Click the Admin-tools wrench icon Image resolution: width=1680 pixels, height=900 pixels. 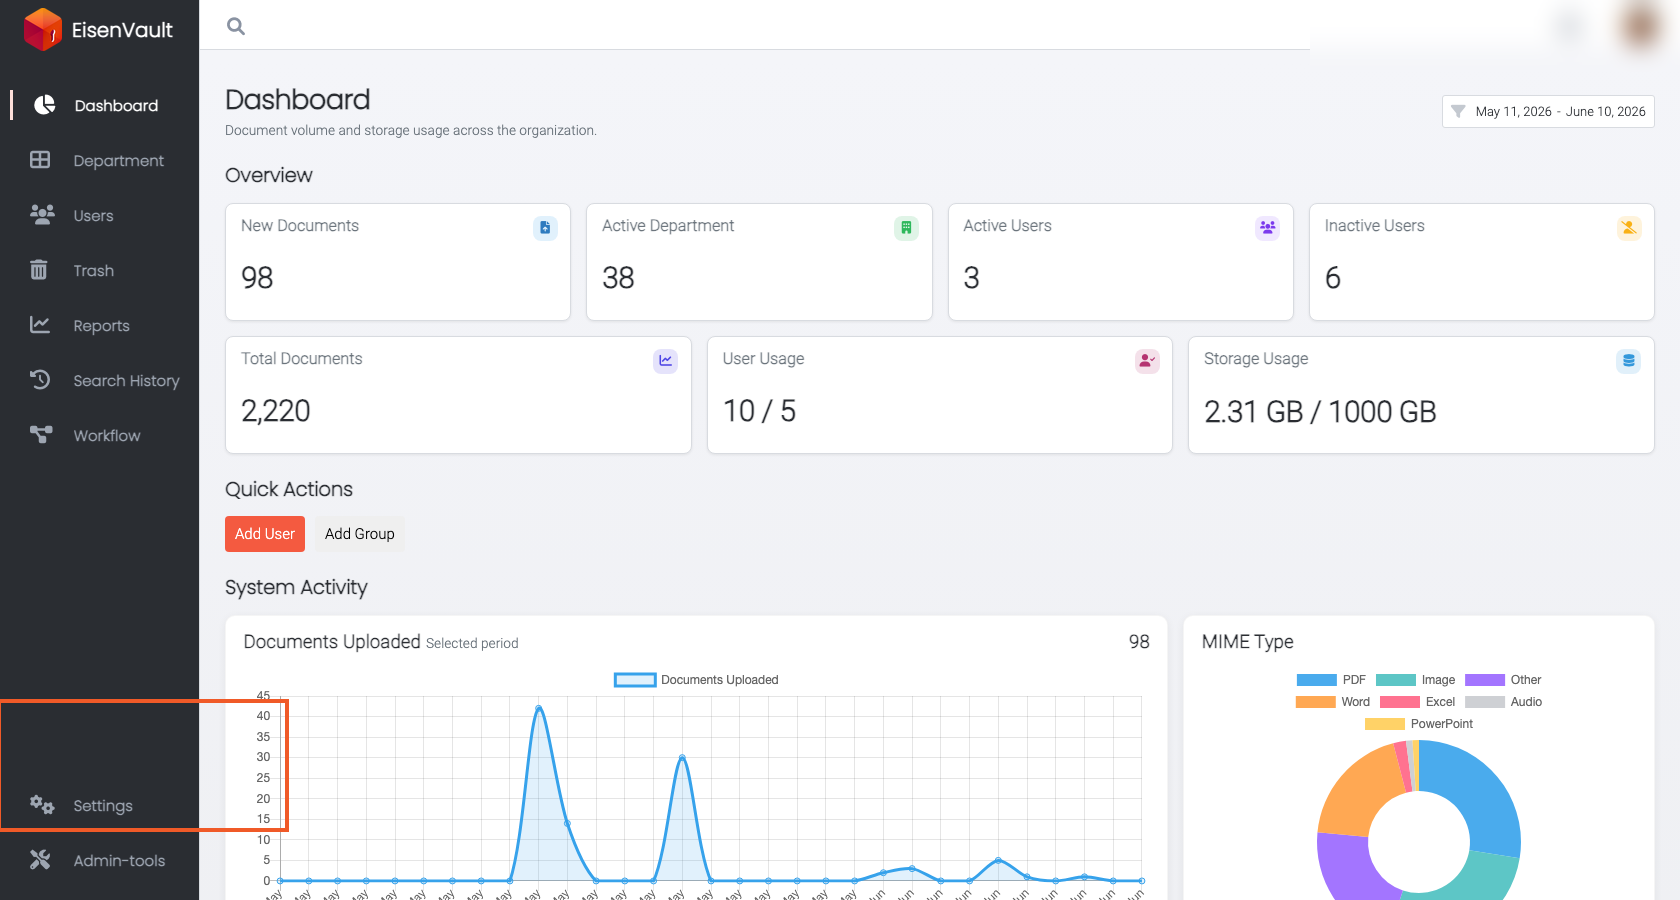[40, 860]
